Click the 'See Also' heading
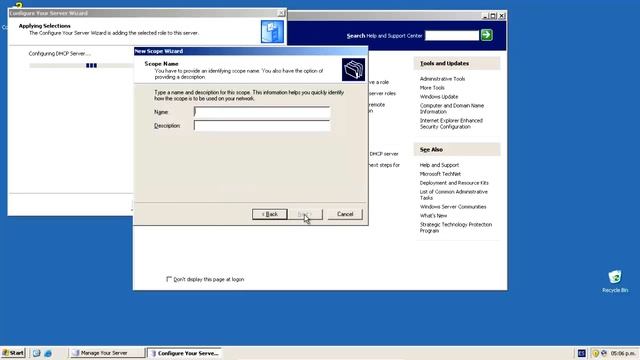The height and width of the screenshot is (360, 640). tap(431, 150)
